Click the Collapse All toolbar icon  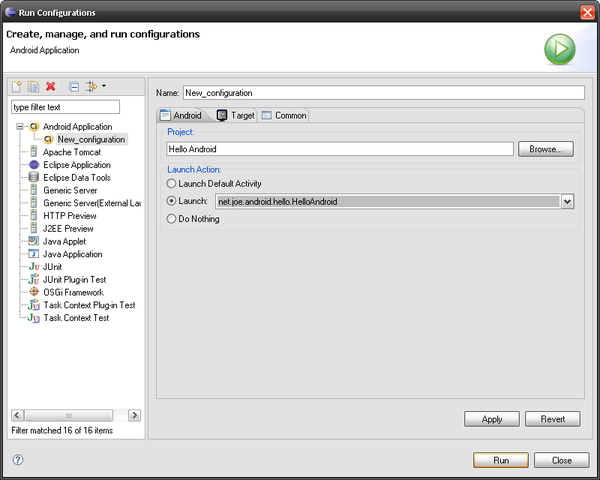pos(74,87)
